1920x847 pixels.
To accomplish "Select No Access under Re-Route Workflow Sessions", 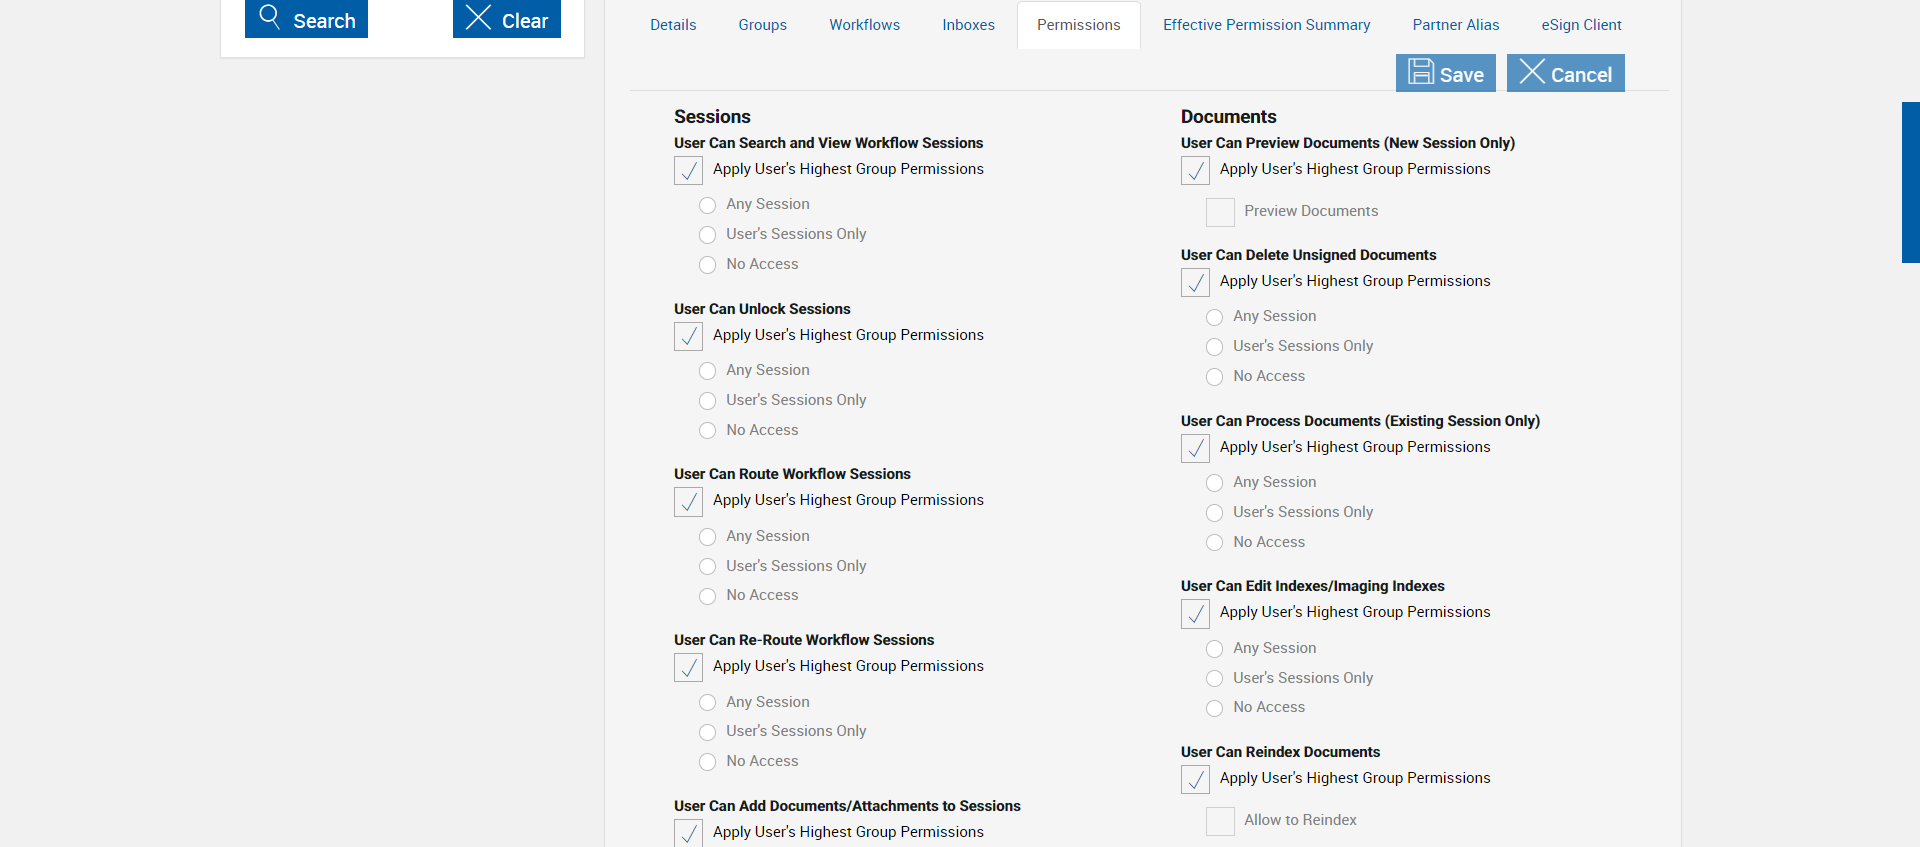I will click(x=708, y=762).
